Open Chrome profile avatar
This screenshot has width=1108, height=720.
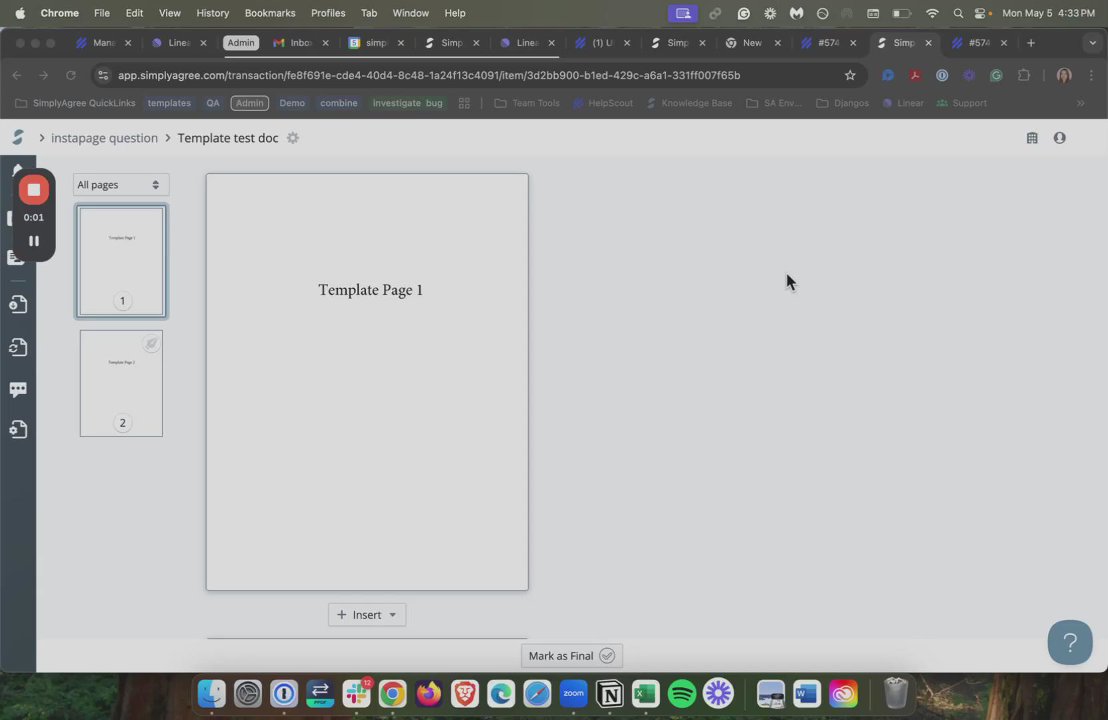1063,75
